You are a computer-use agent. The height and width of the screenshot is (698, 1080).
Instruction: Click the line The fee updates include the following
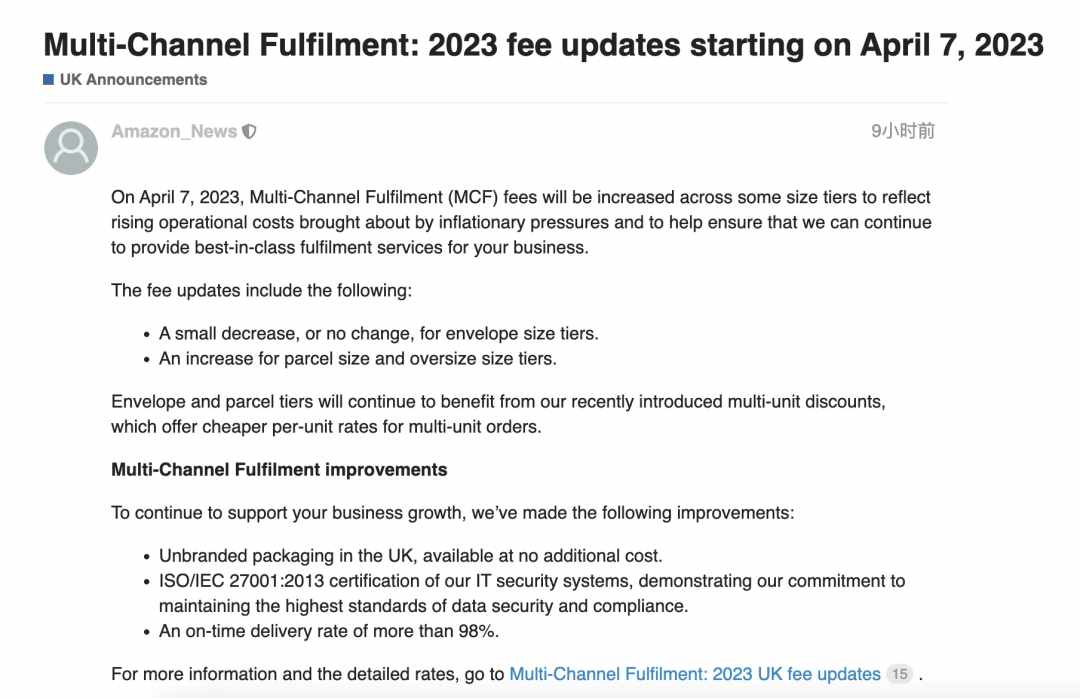(262, 290)
